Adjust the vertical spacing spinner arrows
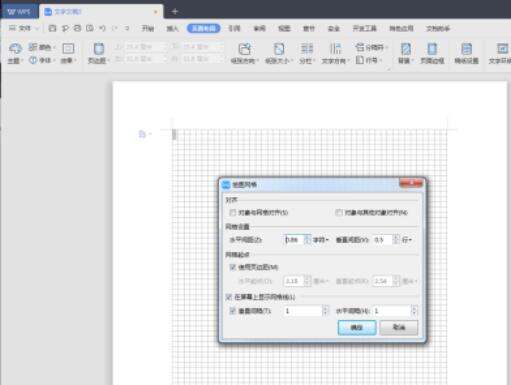The image size is (511, 385). 396,240
